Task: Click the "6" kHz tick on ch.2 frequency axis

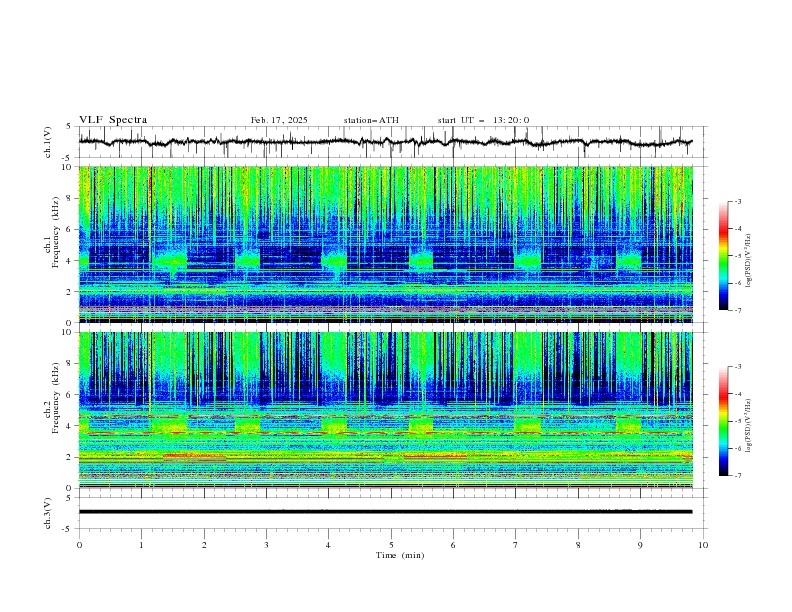Action: tap(71, 395)
